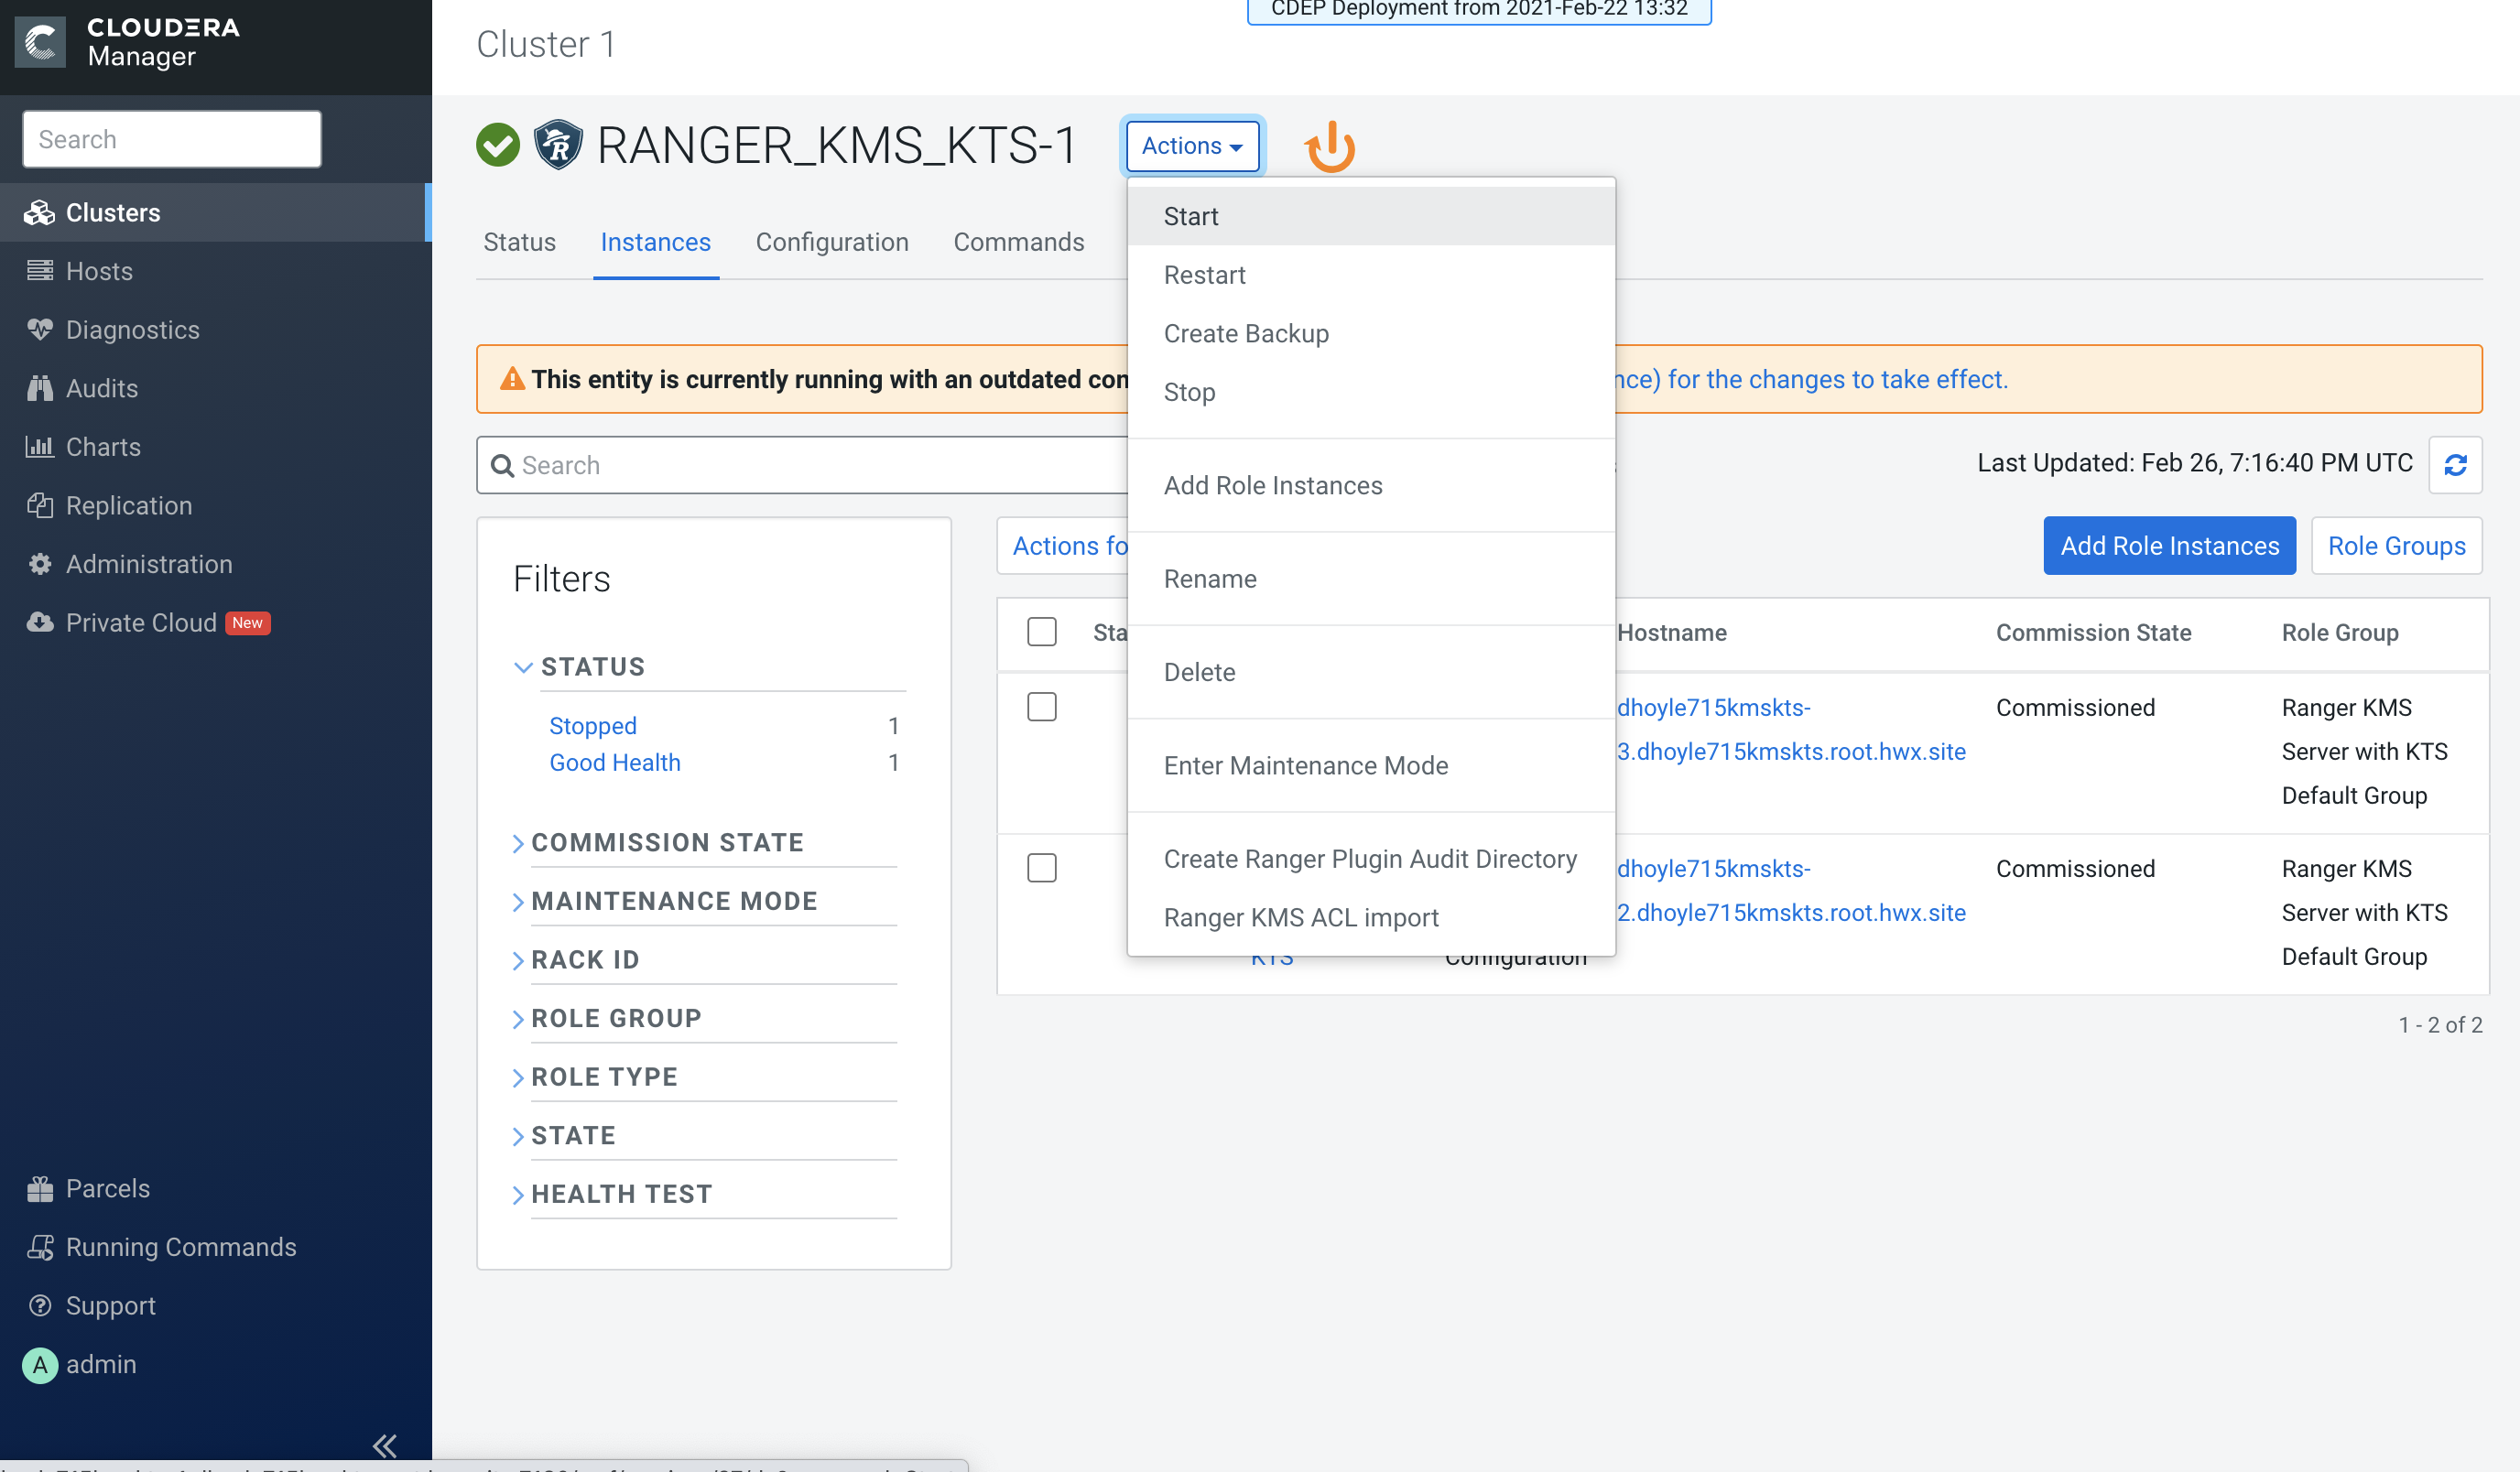Click the sidebar Search input field
Screen dimensions: 2520x1472
coord(172,139)
